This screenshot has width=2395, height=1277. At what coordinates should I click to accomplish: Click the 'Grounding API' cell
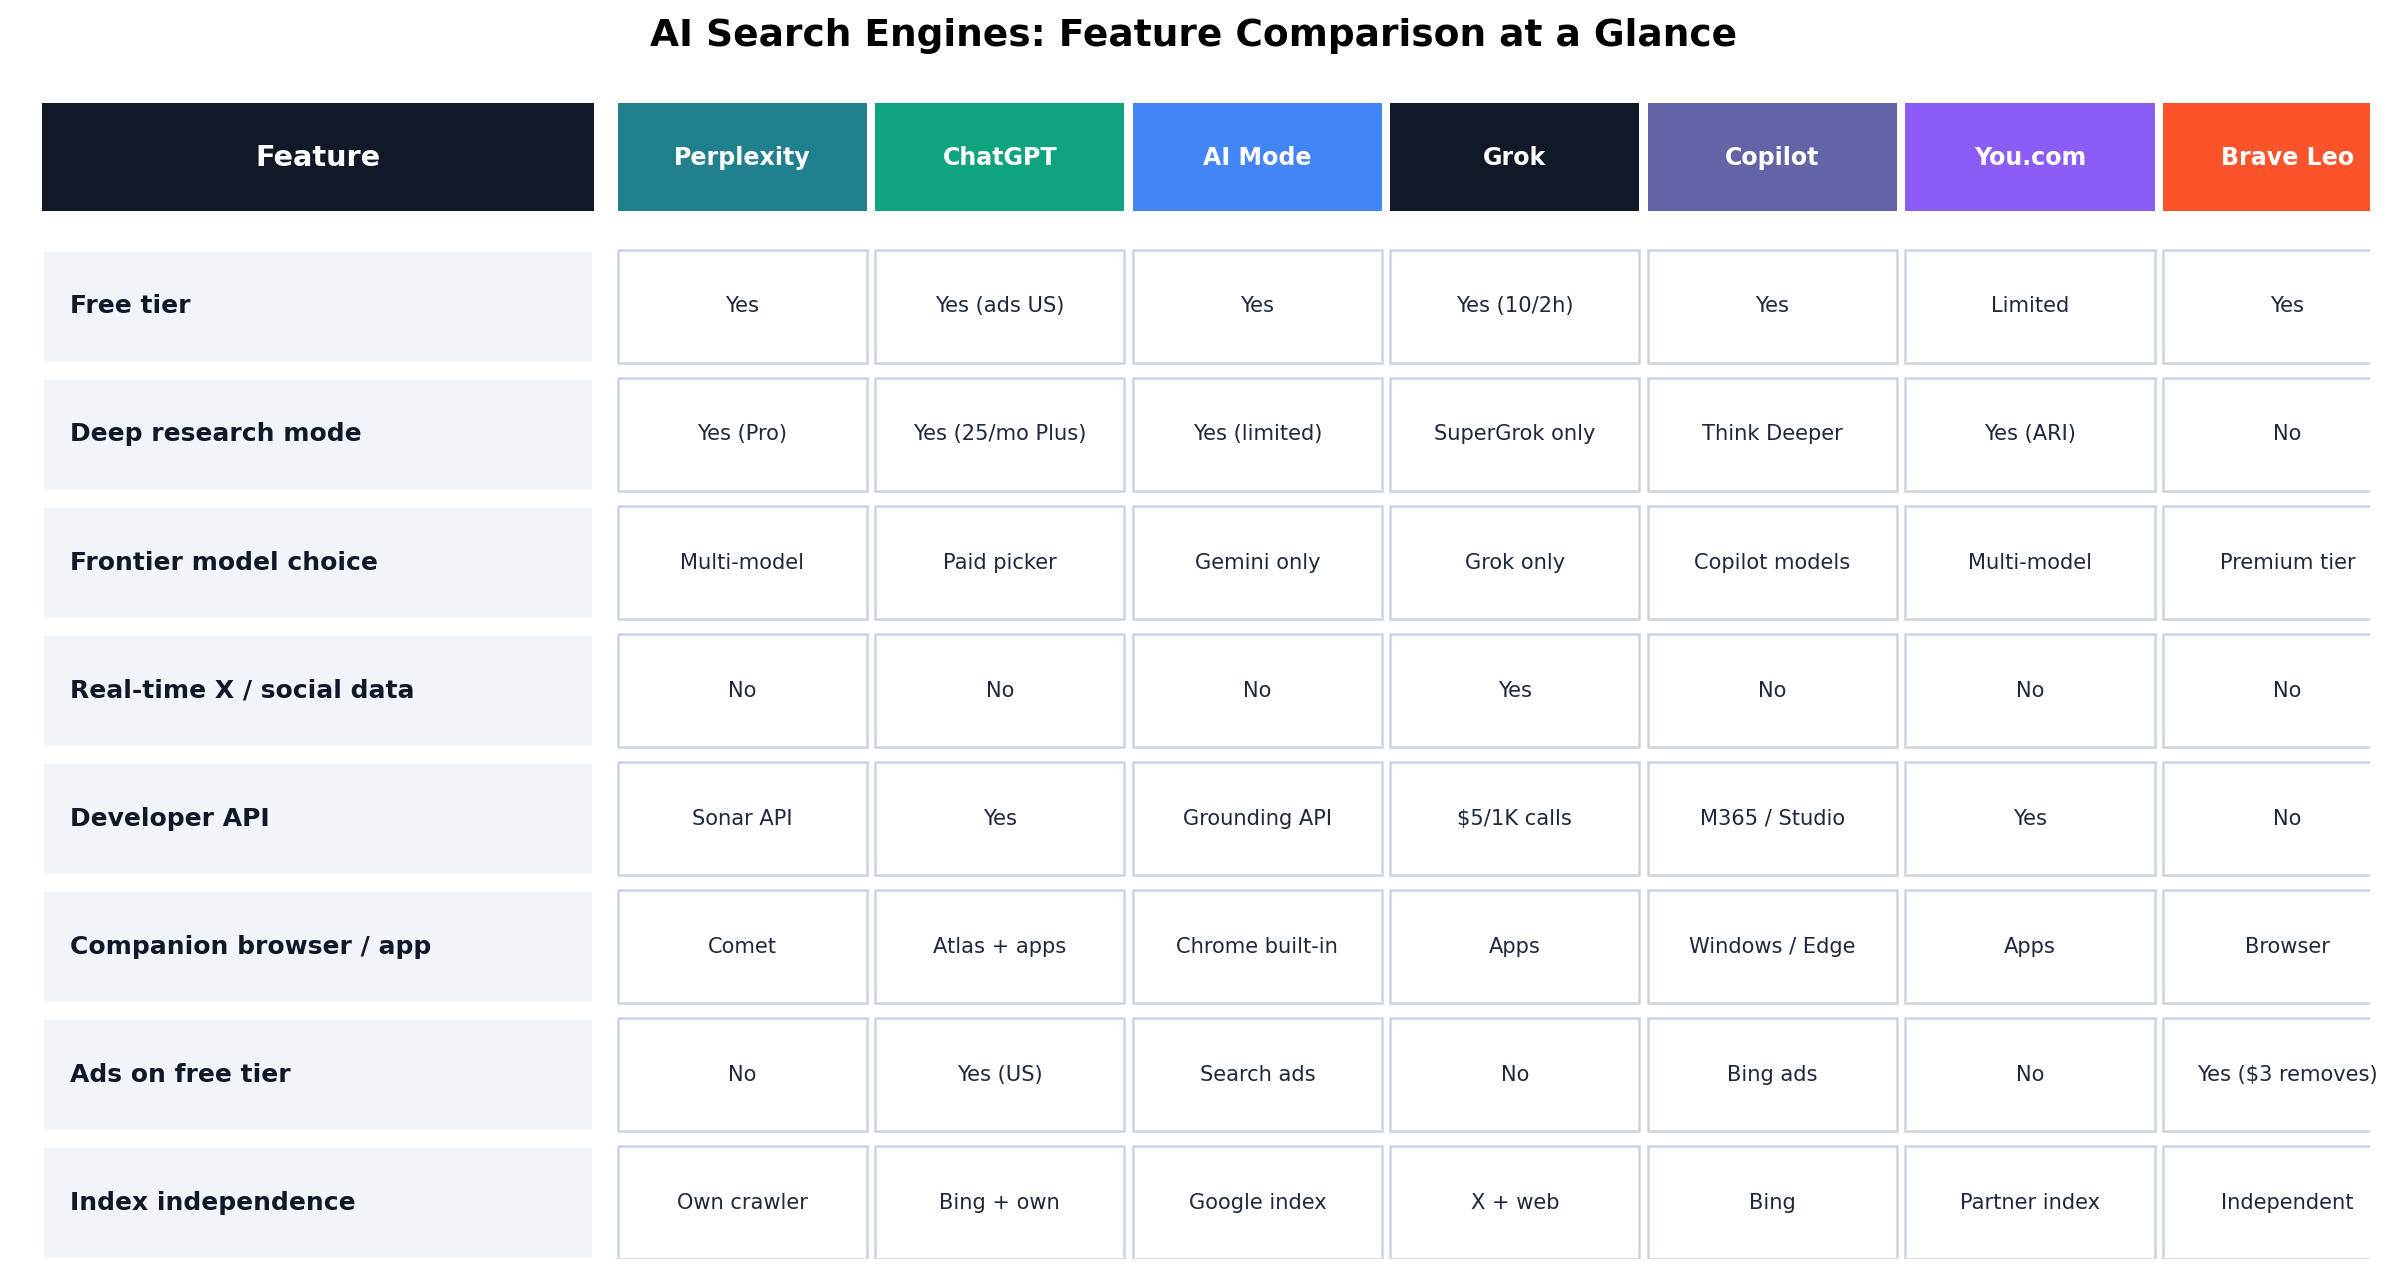tap(1257, 818)
